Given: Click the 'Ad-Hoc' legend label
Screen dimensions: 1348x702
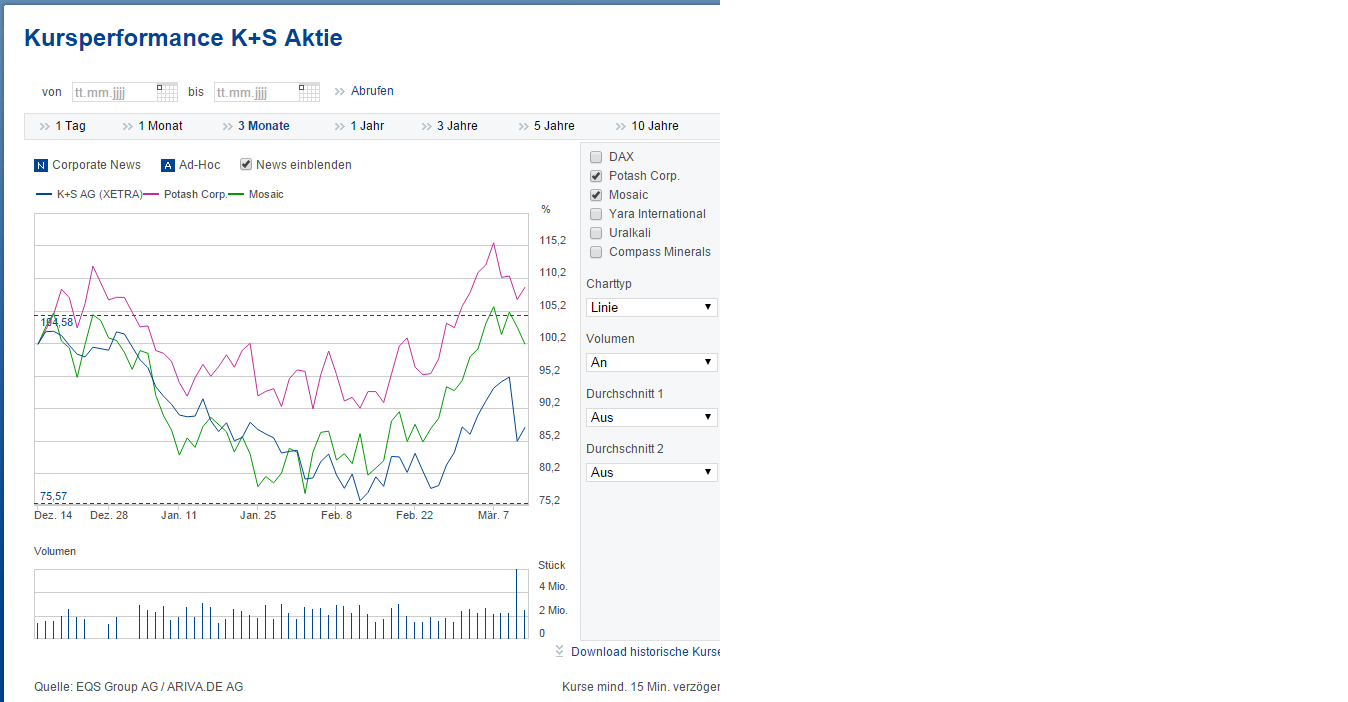Looking at the screenshot, I should pos(200,165).
